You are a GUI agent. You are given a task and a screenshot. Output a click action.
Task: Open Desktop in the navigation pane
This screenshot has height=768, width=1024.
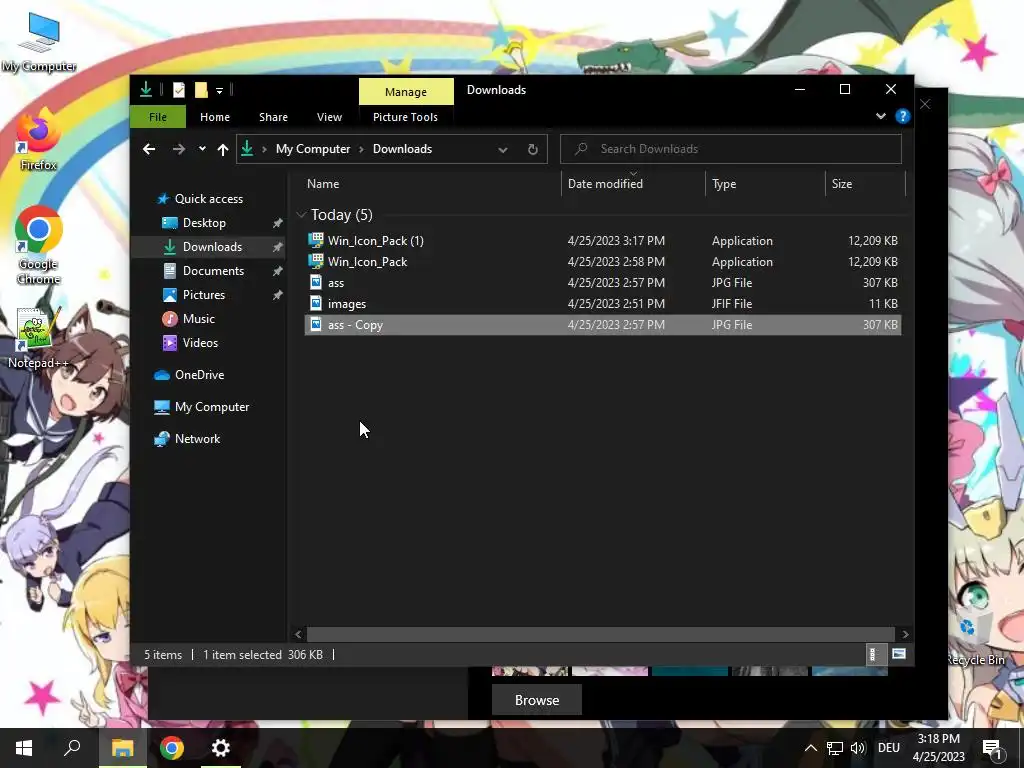(204, 223)
